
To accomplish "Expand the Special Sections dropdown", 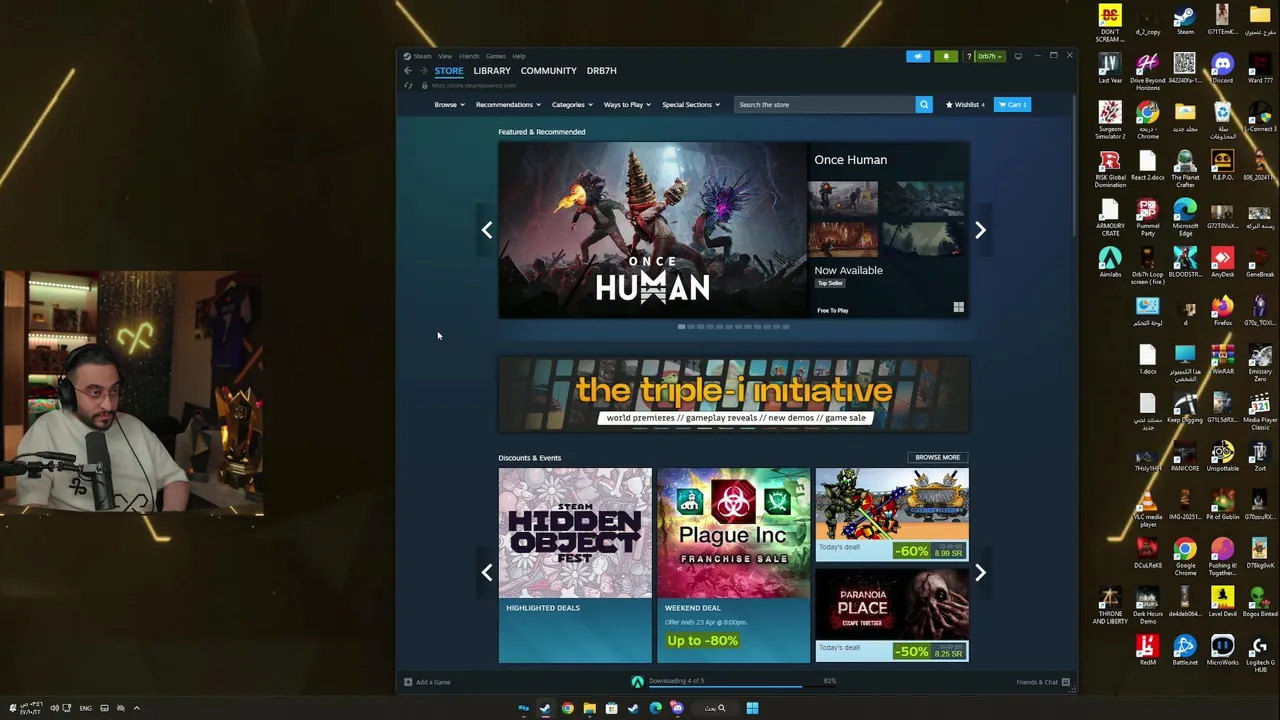I will [x=691, y=104].
